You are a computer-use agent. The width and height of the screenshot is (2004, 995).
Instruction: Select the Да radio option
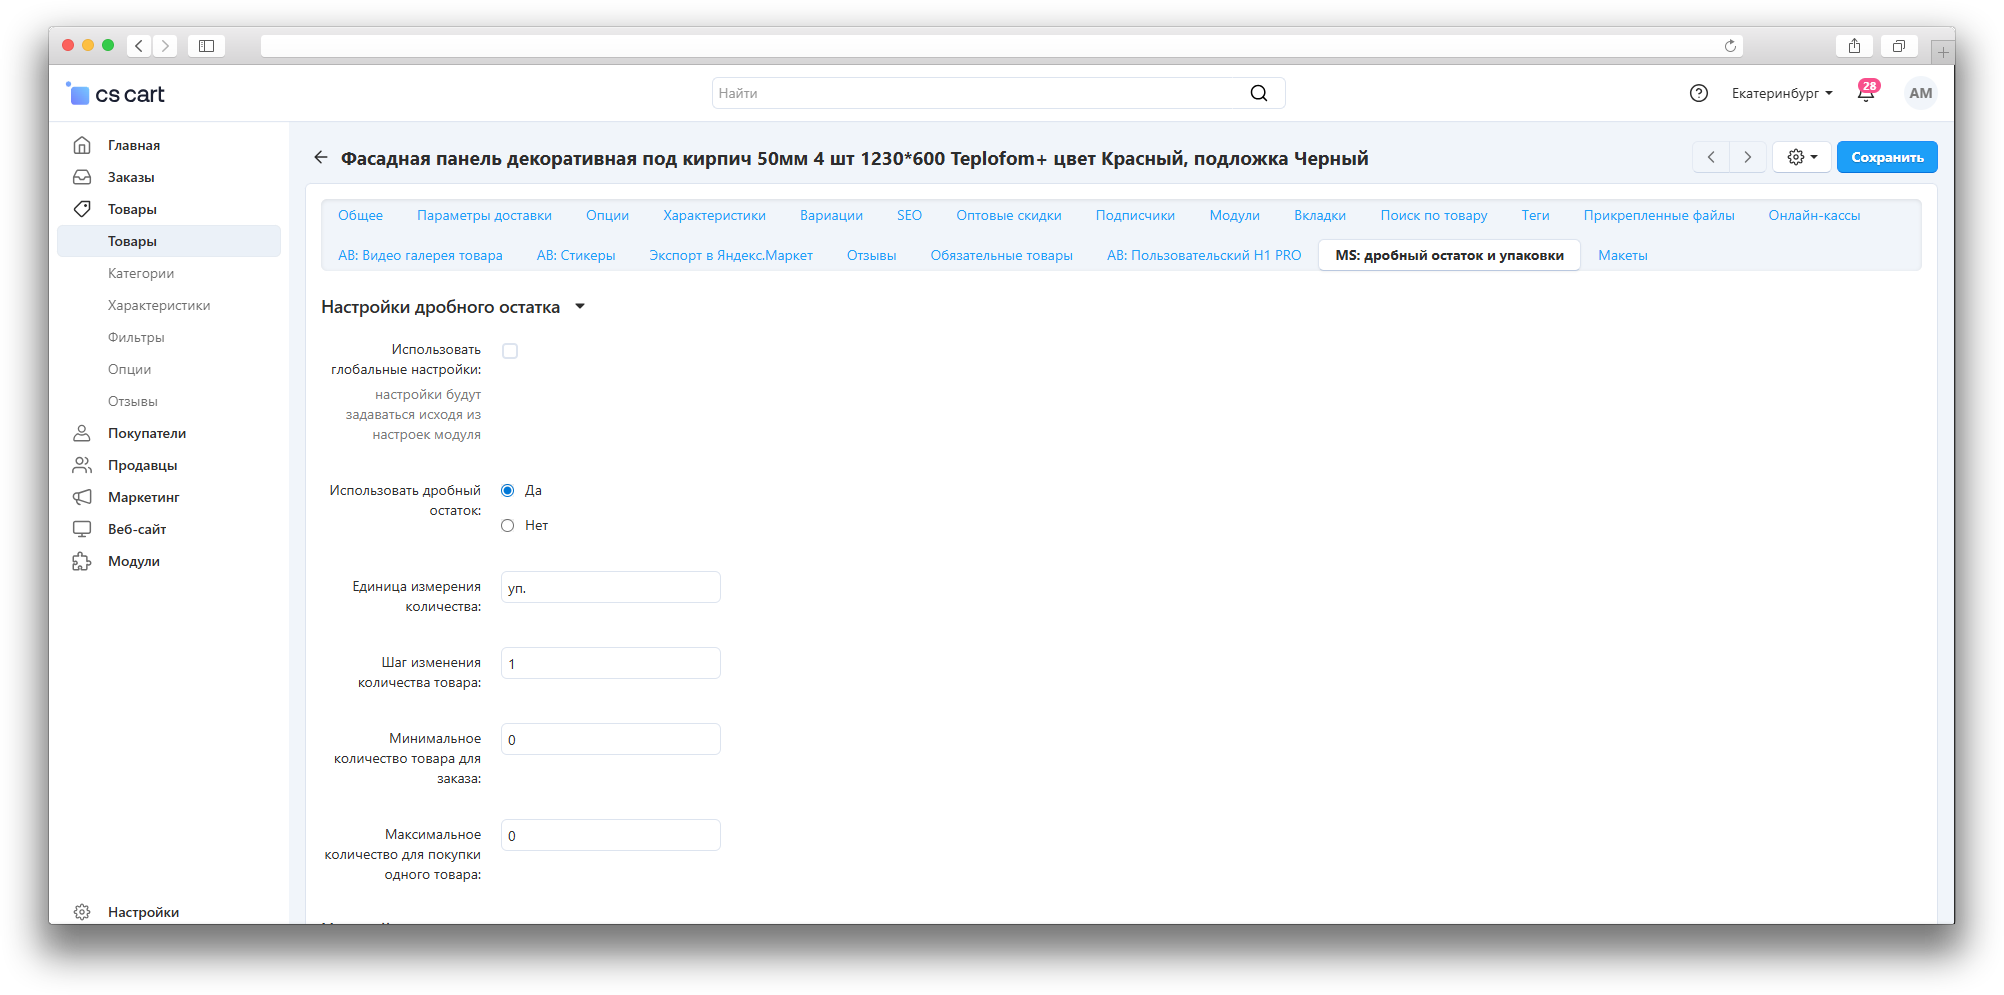[508, 490]
